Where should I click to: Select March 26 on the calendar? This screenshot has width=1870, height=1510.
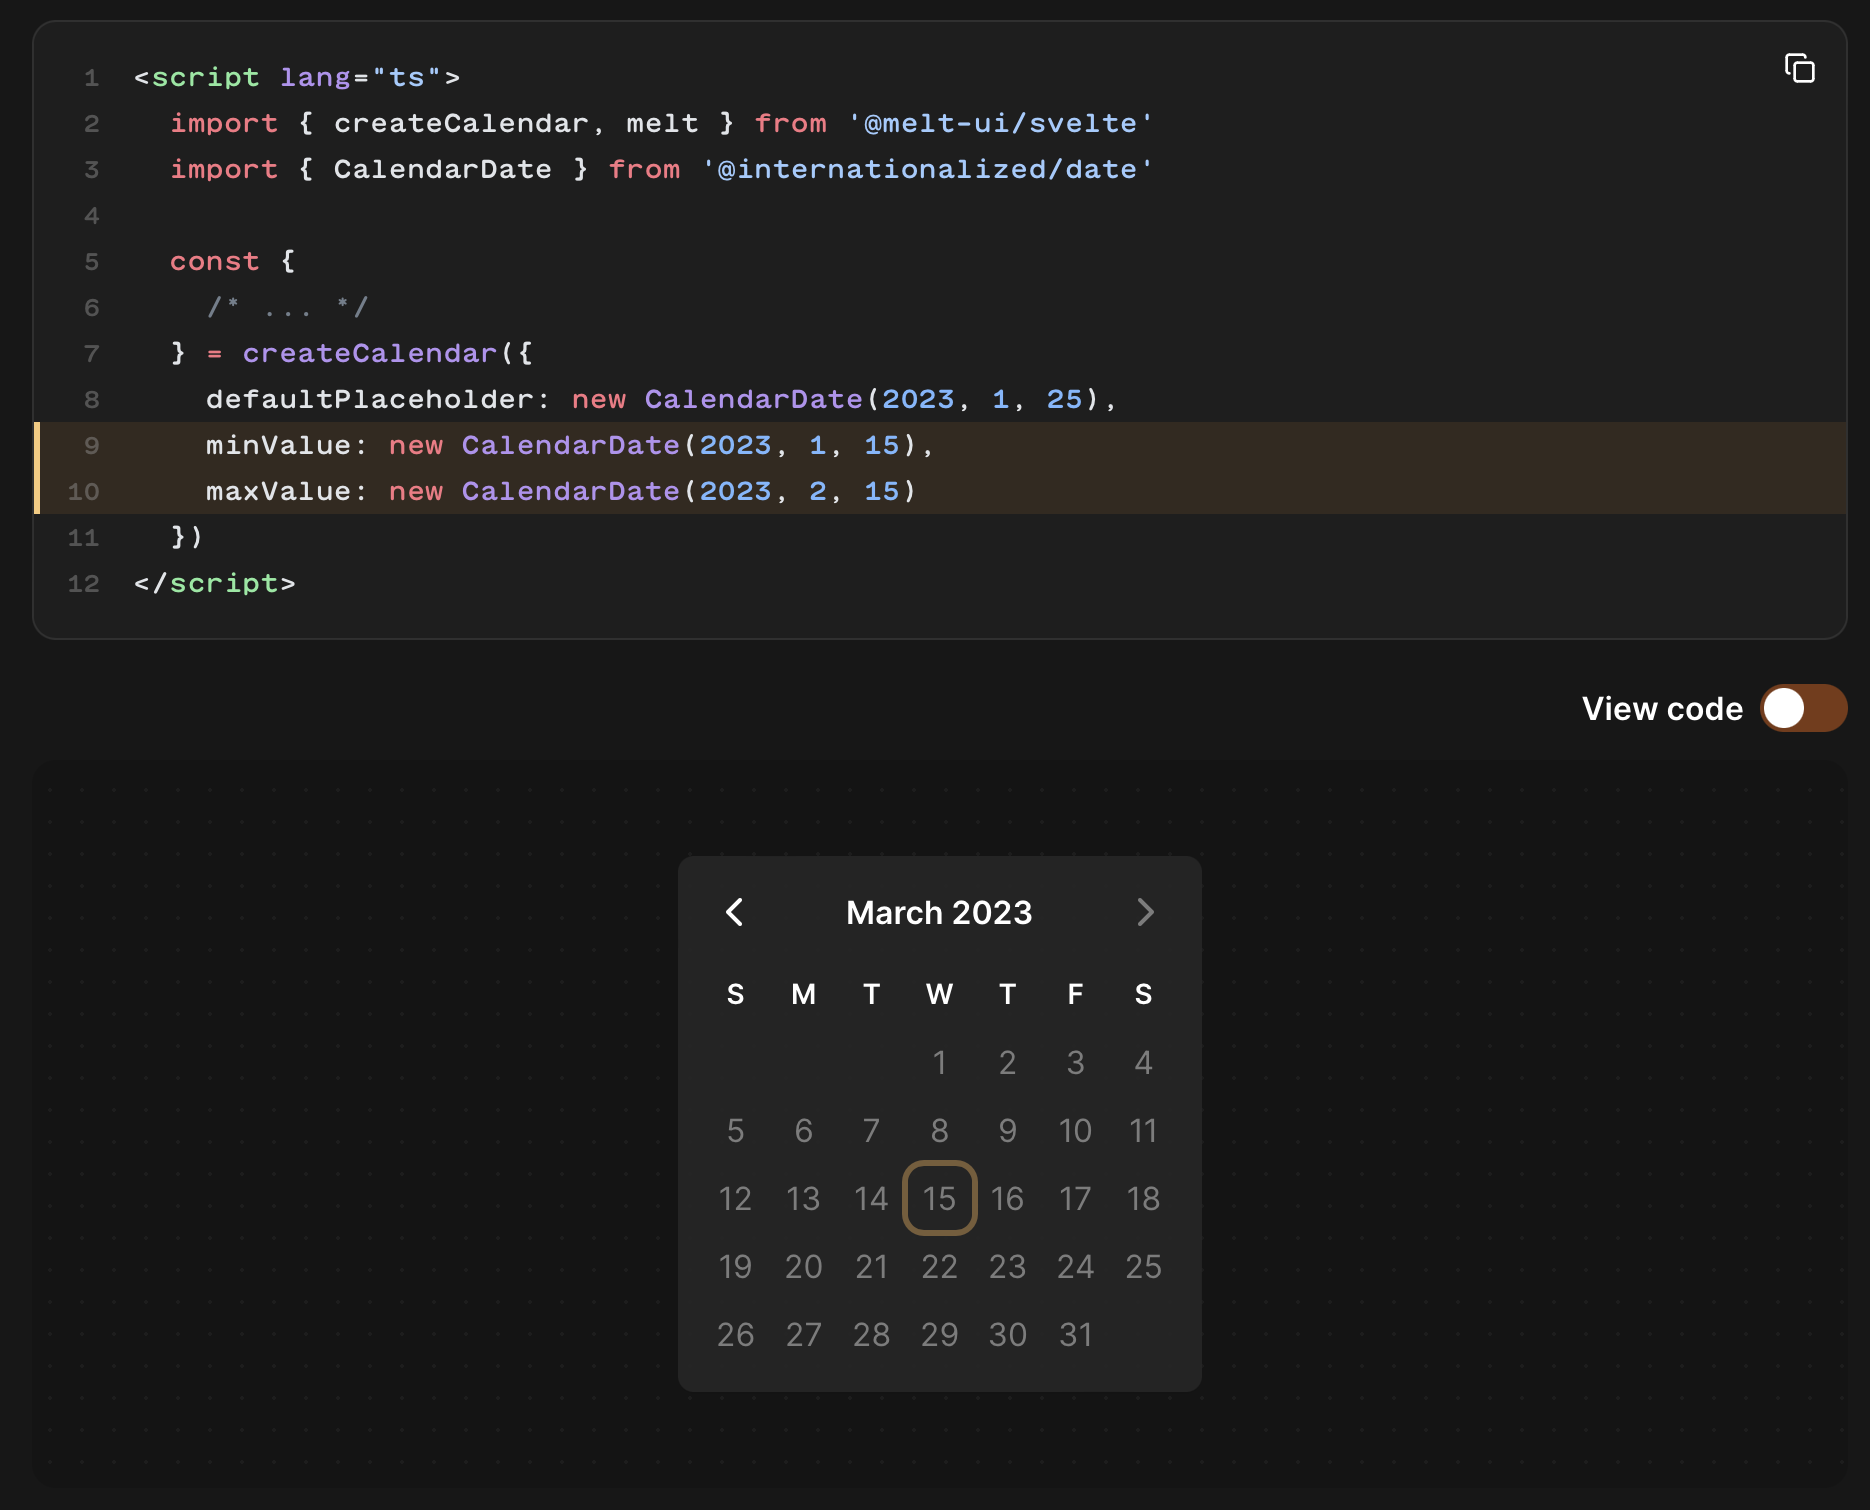click(735, 1334)
